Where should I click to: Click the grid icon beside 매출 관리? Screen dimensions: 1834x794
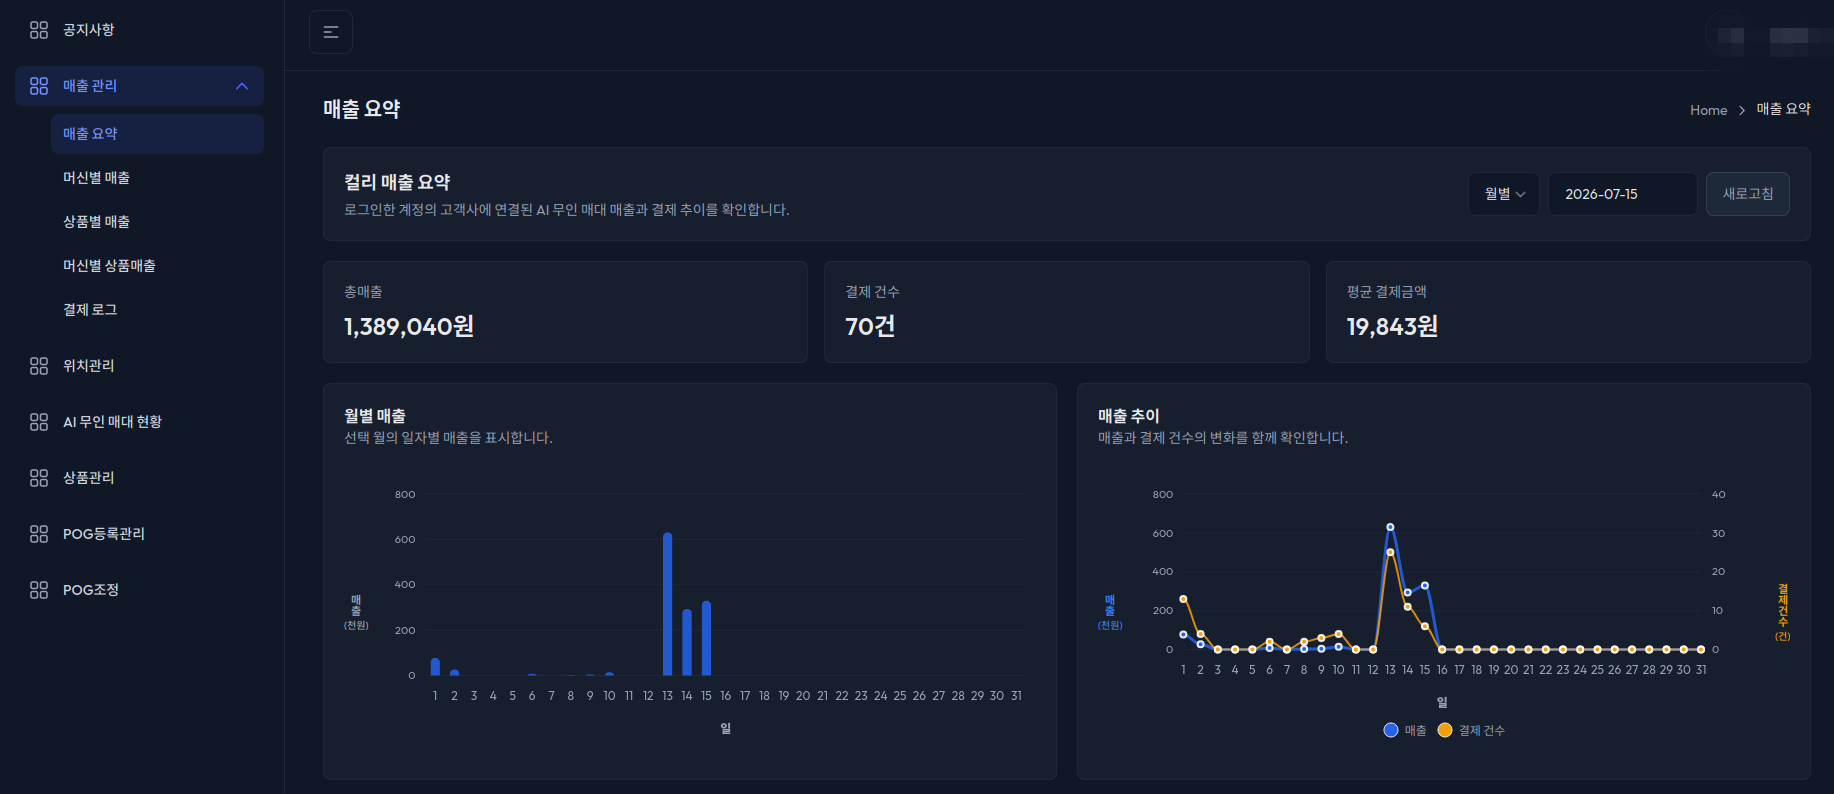tap(39, 86)
